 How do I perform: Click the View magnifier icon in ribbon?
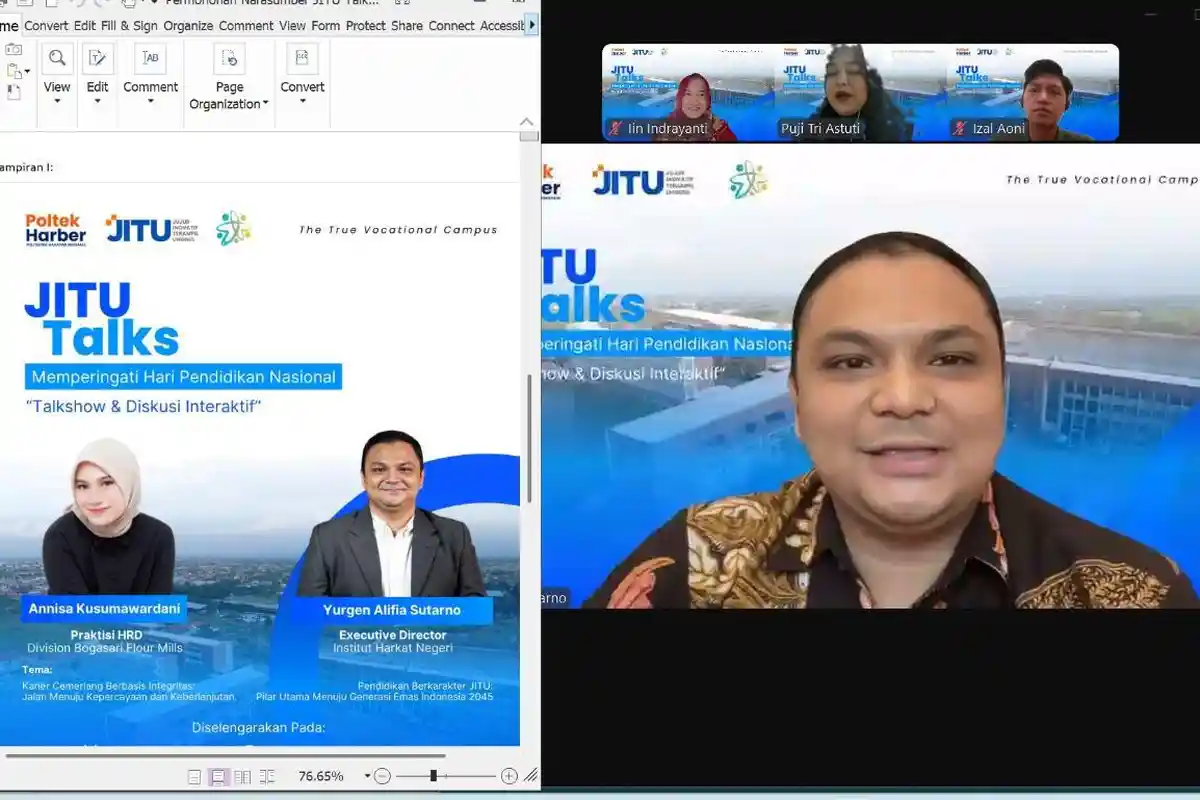[x=57, y=59]
